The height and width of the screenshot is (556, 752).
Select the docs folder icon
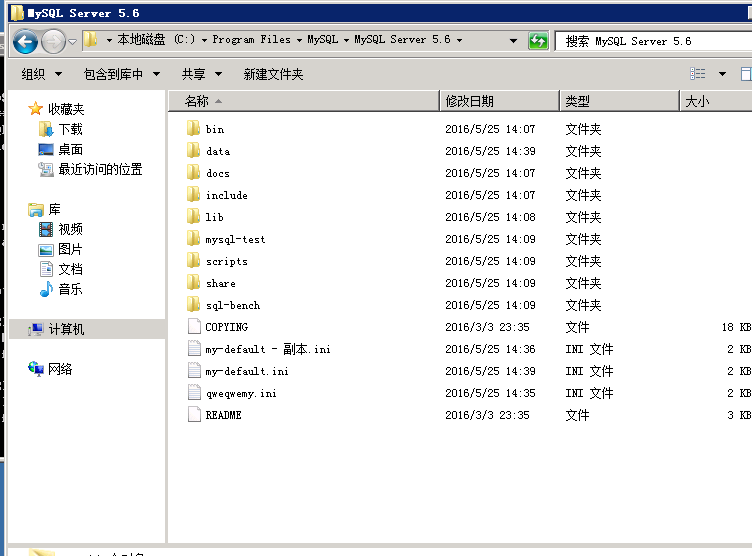click(x=193, y=173)
